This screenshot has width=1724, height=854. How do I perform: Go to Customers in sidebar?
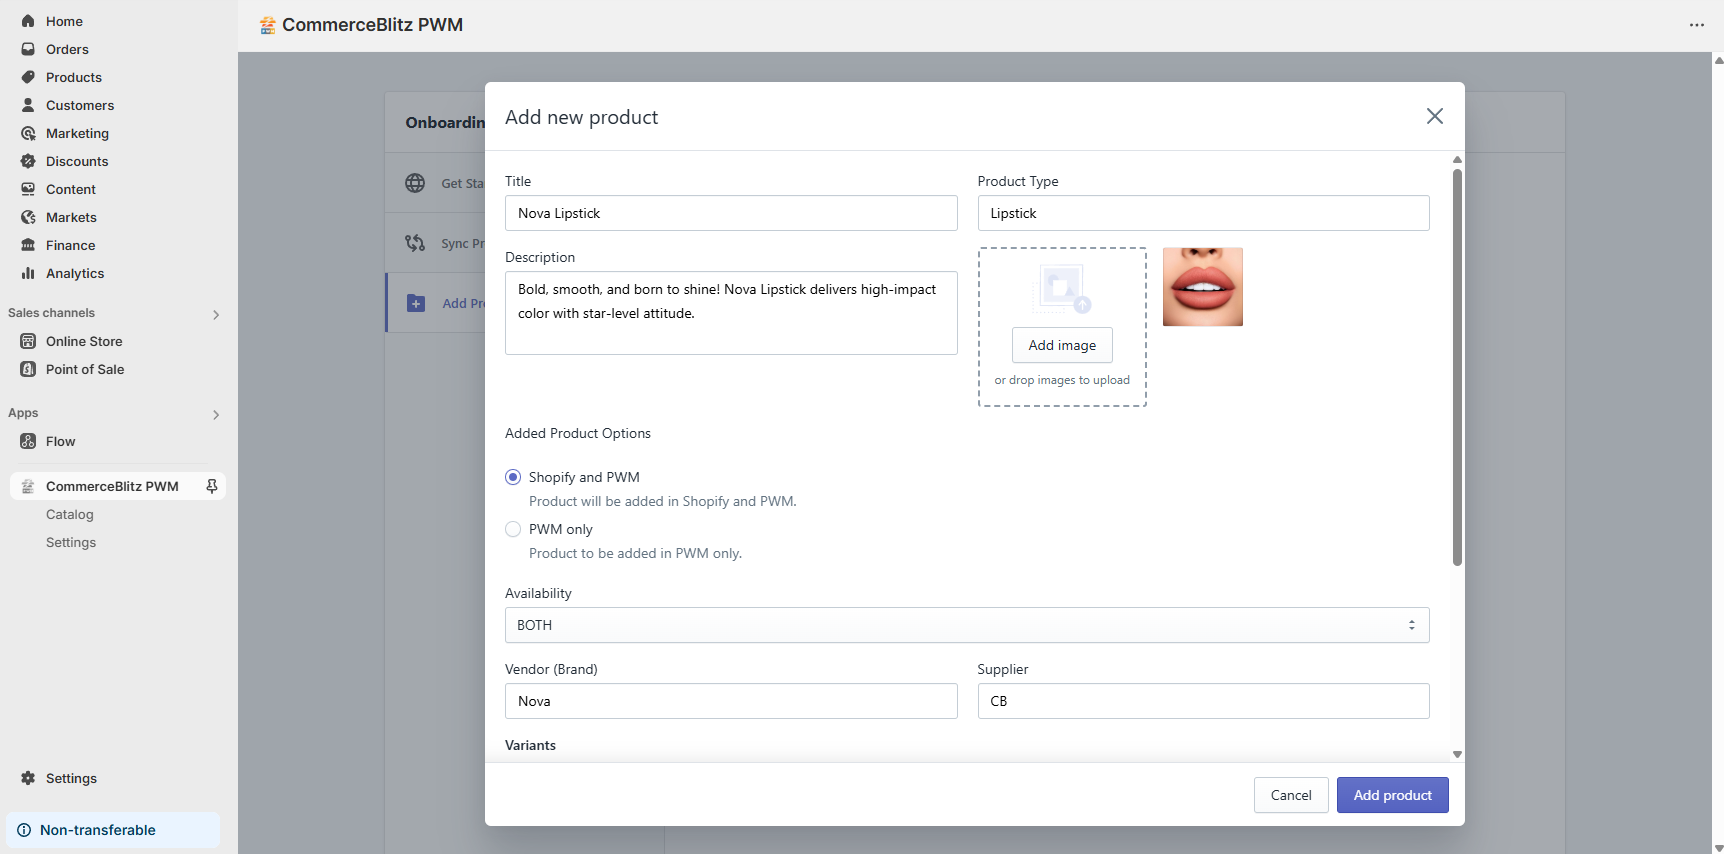[80, 105]
